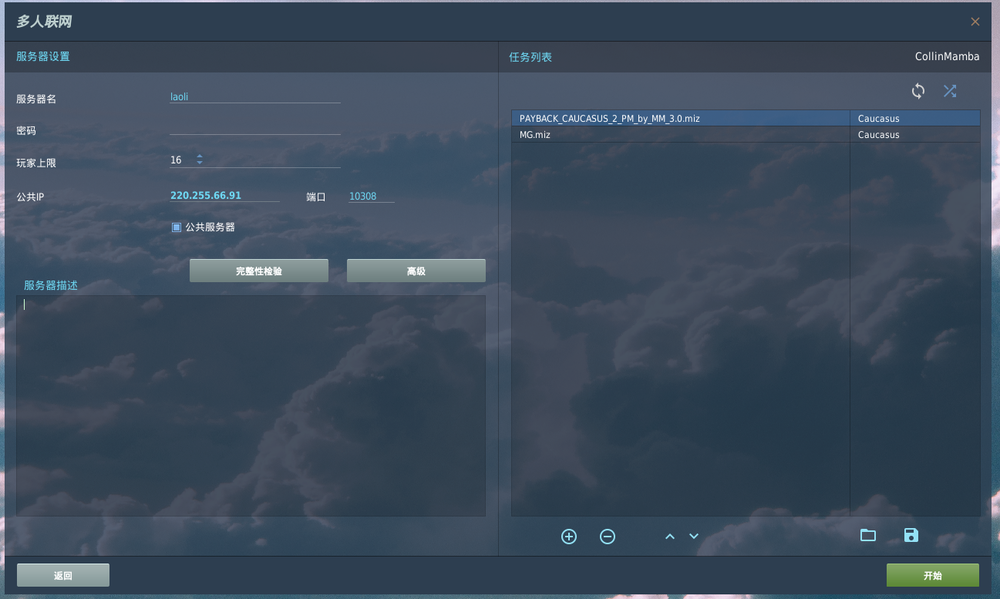Toggle the shuffle missions icon
1000x599 pixels.
(950, 91)
